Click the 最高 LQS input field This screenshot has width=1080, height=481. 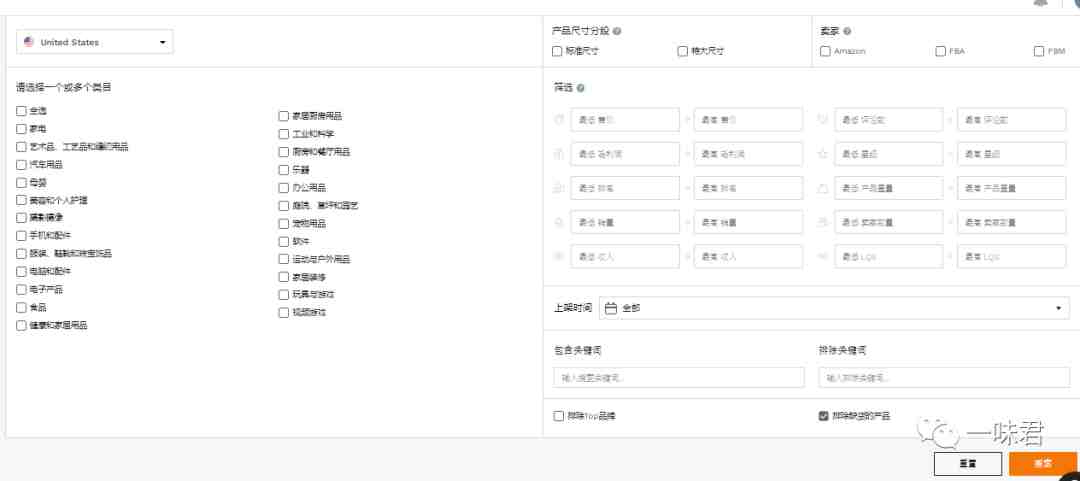[1013, 256]
